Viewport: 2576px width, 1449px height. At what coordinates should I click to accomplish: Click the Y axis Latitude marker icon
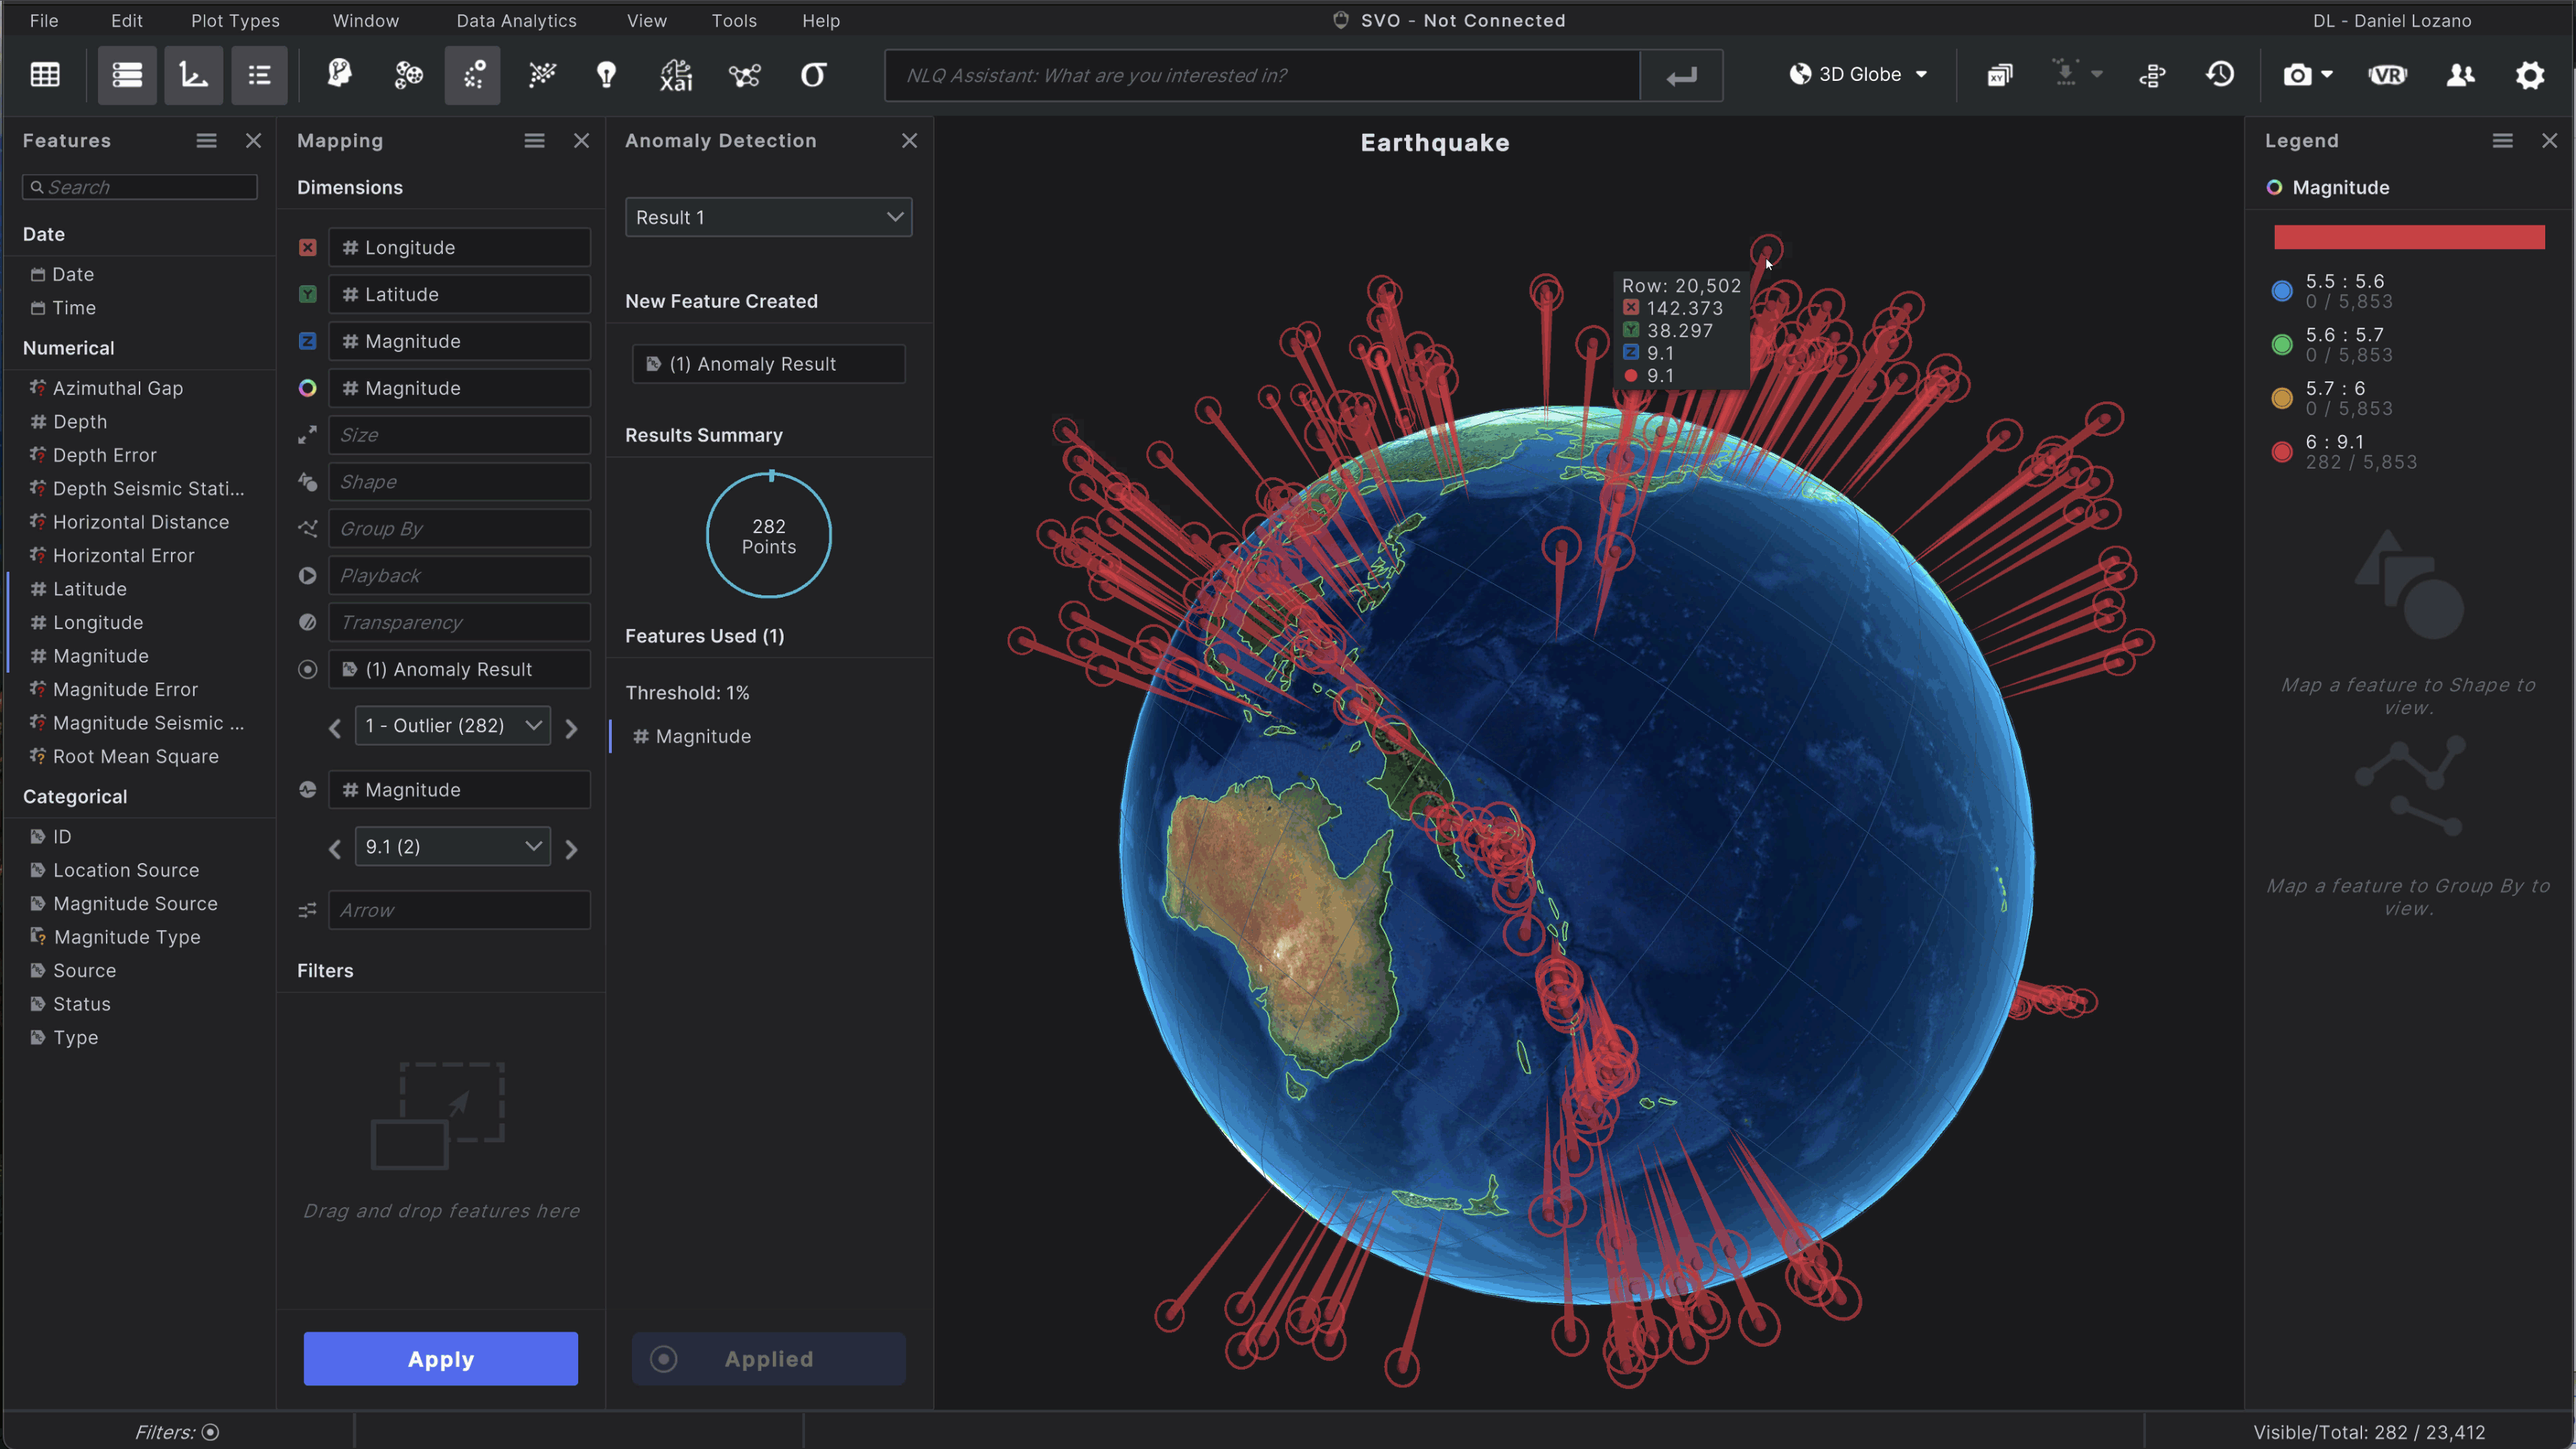coord(308,295)
